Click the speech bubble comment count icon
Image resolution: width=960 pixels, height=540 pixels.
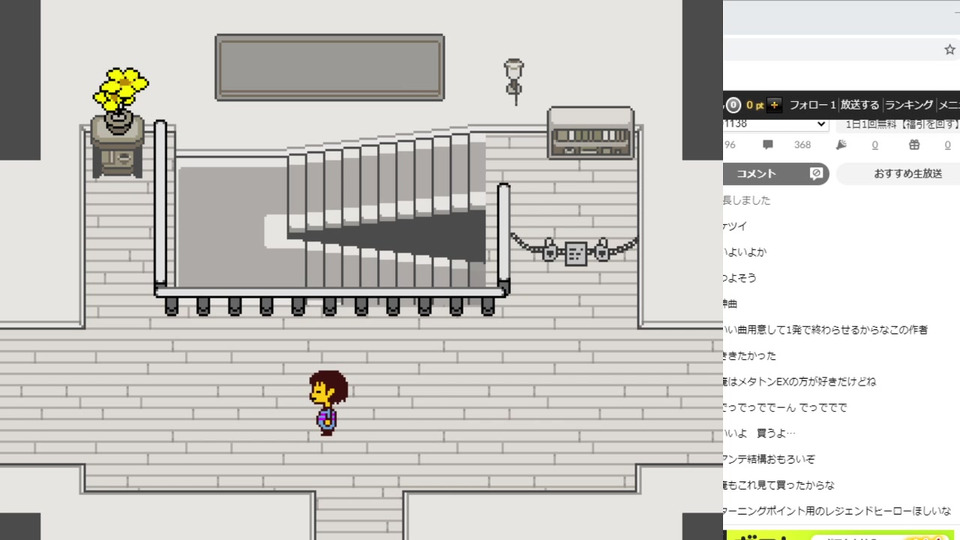pos(768,145)
